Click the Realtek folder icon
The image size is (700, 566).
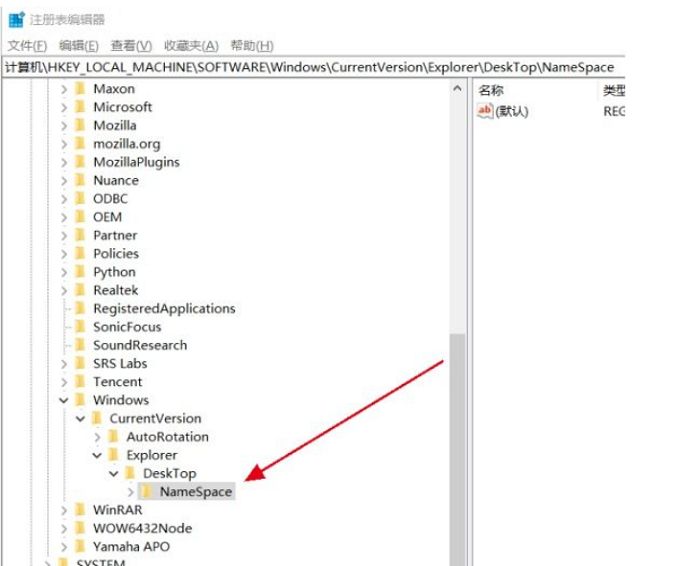(x=80, y=290)
